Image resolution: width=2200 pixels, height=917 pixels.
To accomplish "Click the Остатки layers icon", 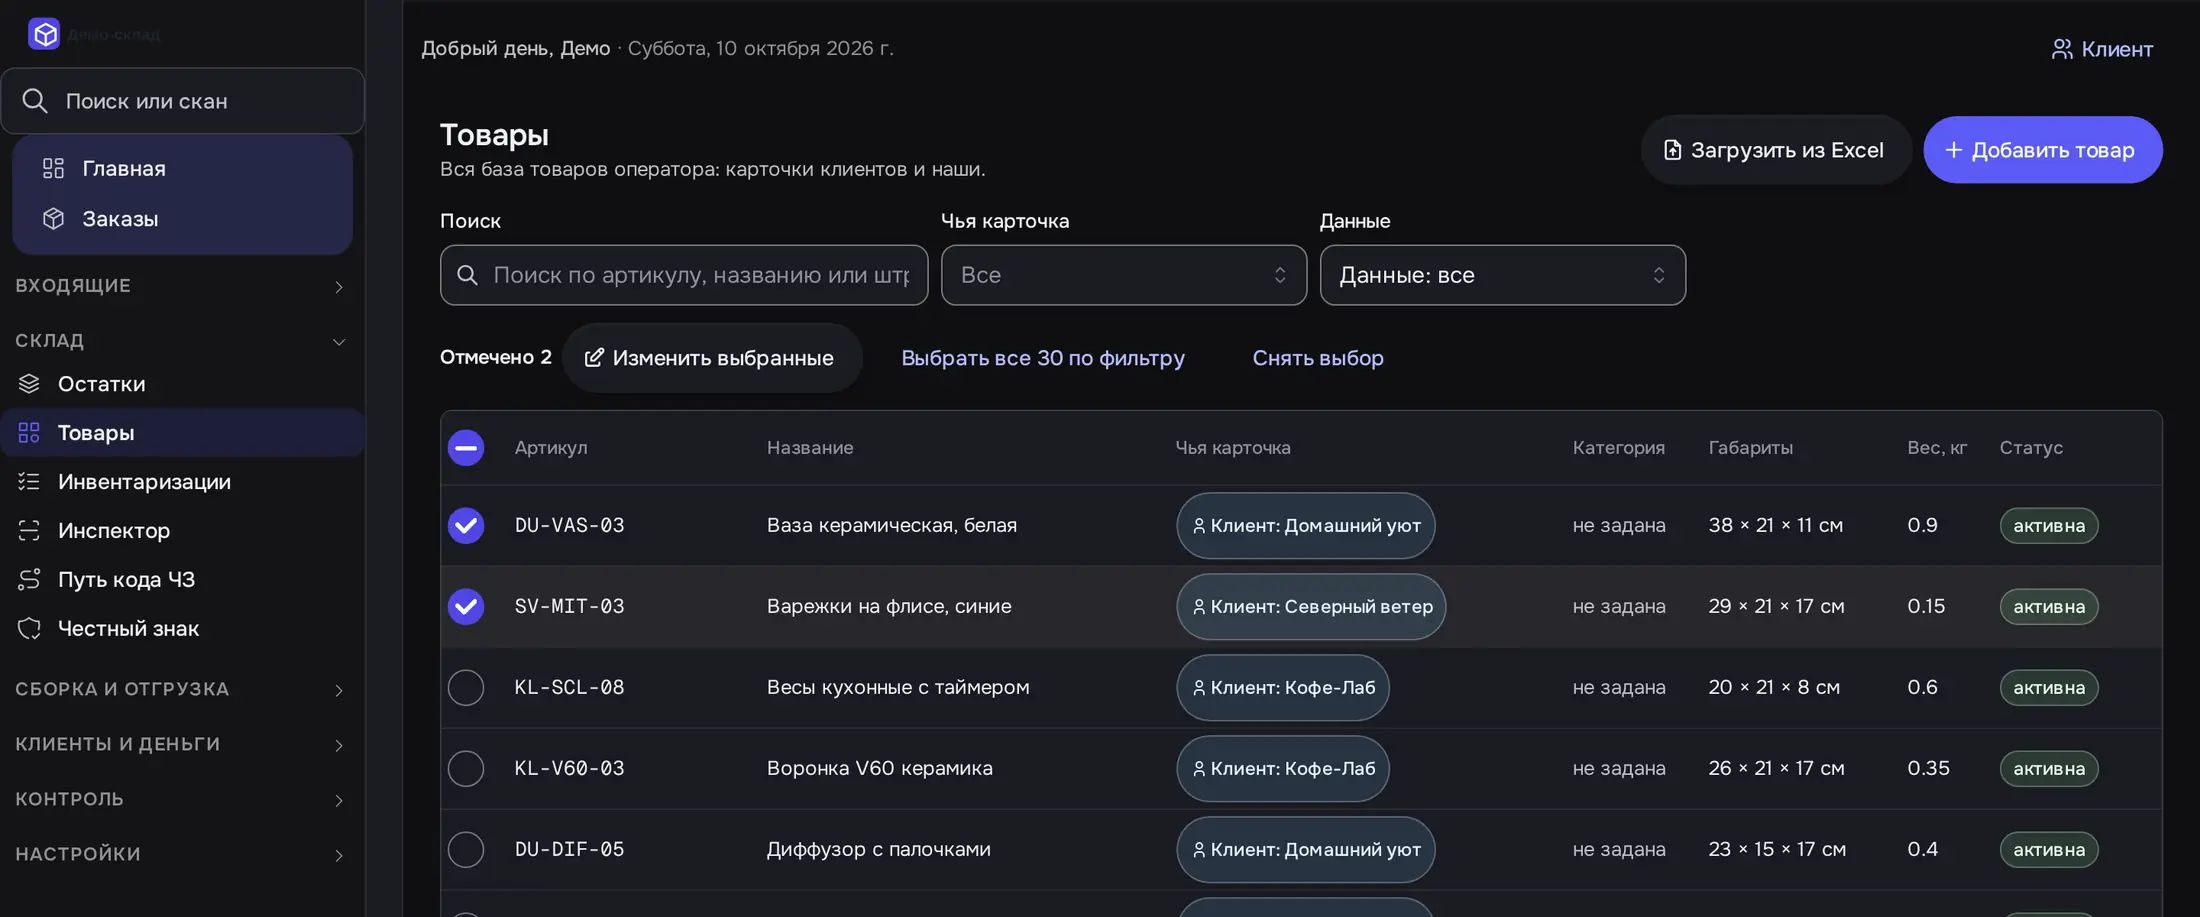I will [x=29, y=384].
